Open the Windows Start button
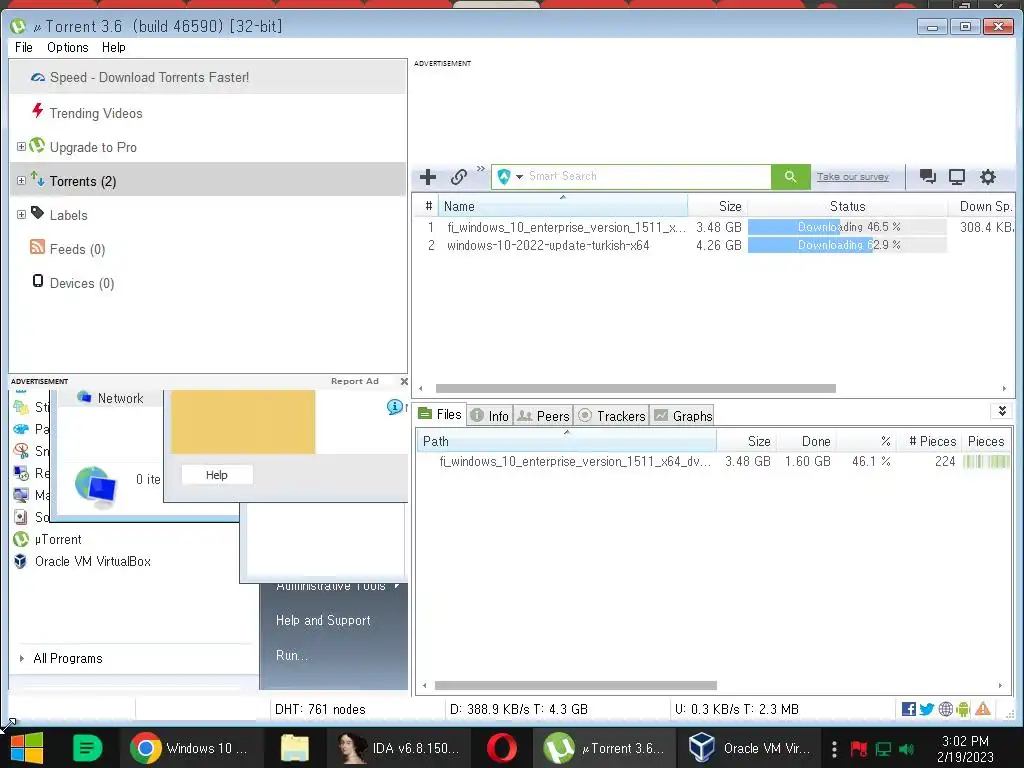Image resolution: width=1024 pixels, height=768 pixels. (x=27, y=748)
